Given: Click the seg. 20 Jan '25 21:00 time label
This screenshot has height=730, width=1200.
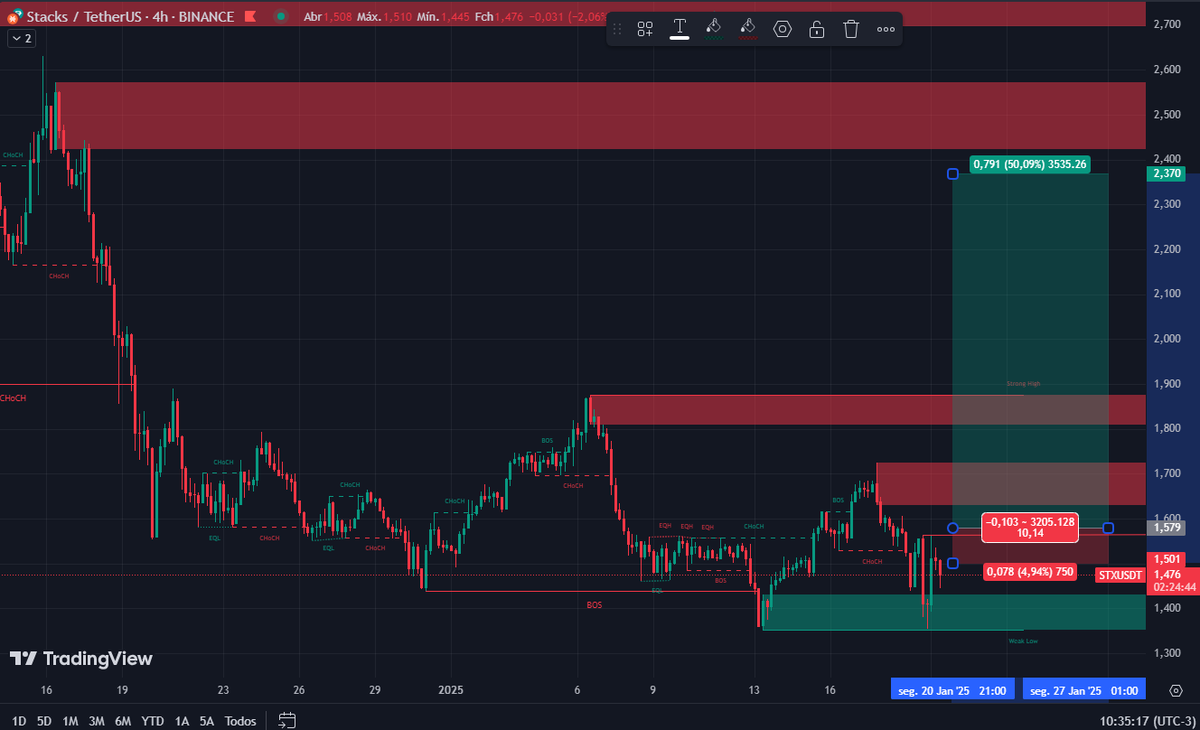Looking at the screenshot, I should click(953, 690).
